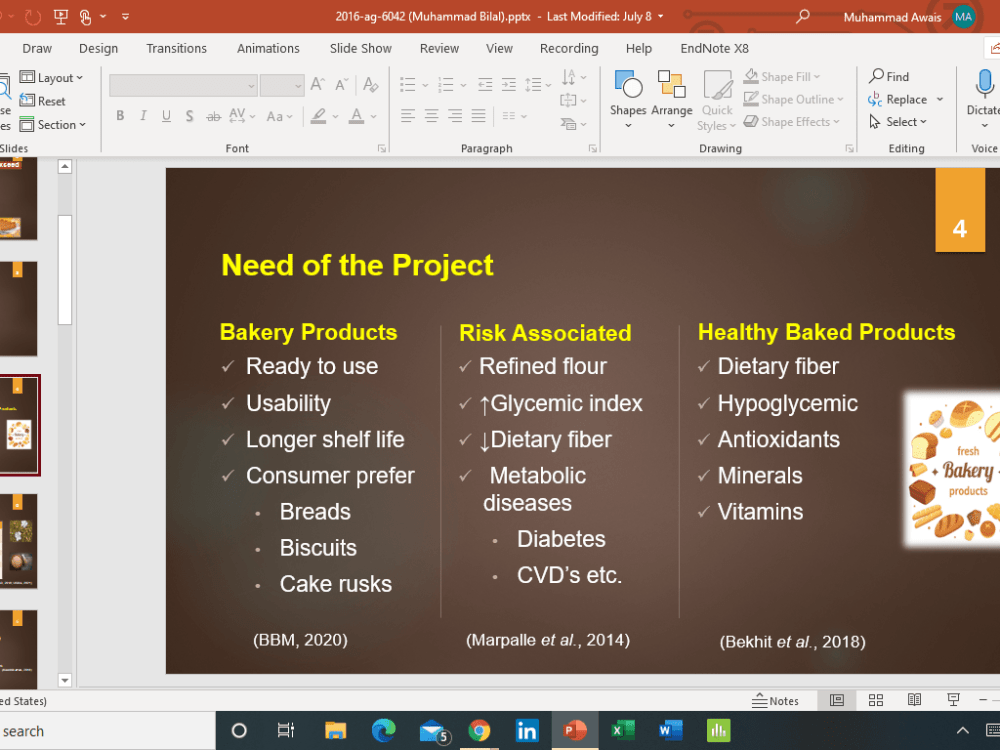
Task: Open Text Direction options
Action: pyautogui.click(x=573, y=77)
